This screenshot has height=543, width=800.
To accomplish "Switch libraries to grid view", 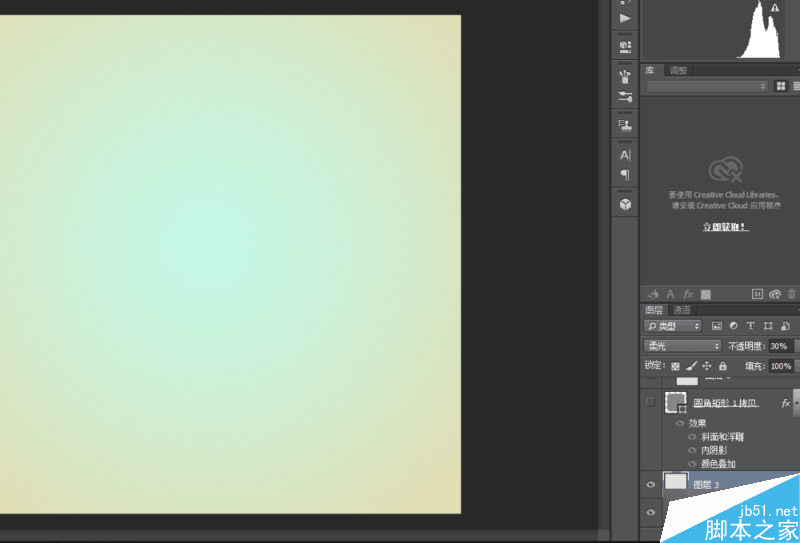I will 781,86.
